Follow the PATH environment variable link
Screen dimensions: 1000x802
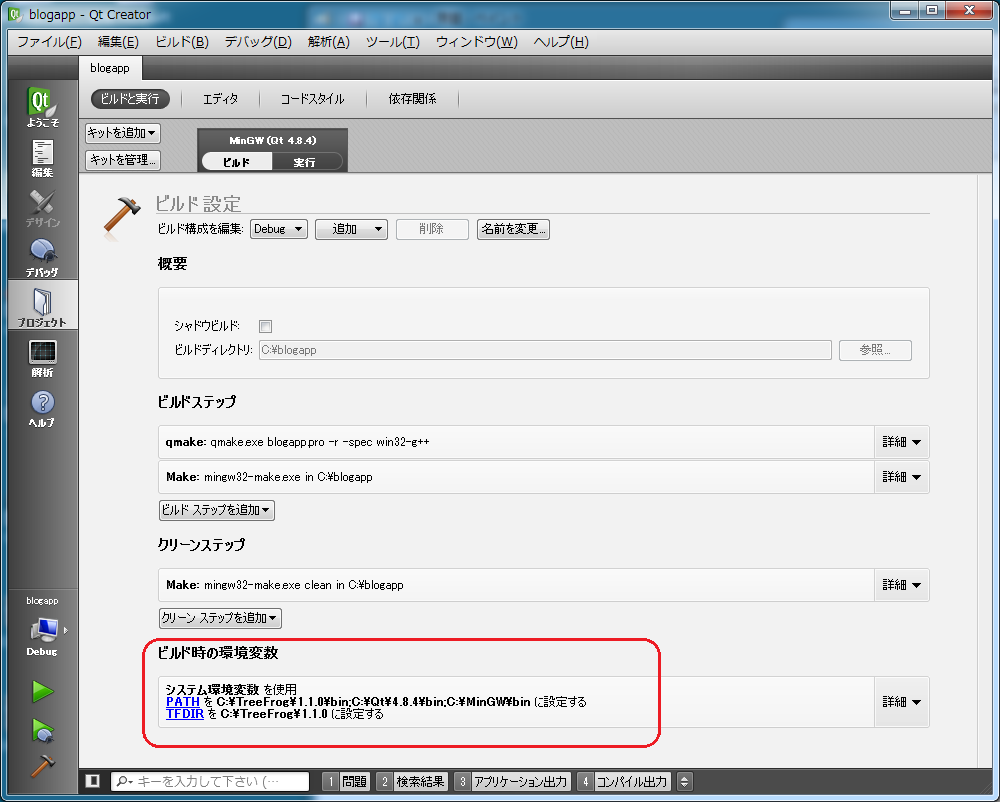[182, 702]
